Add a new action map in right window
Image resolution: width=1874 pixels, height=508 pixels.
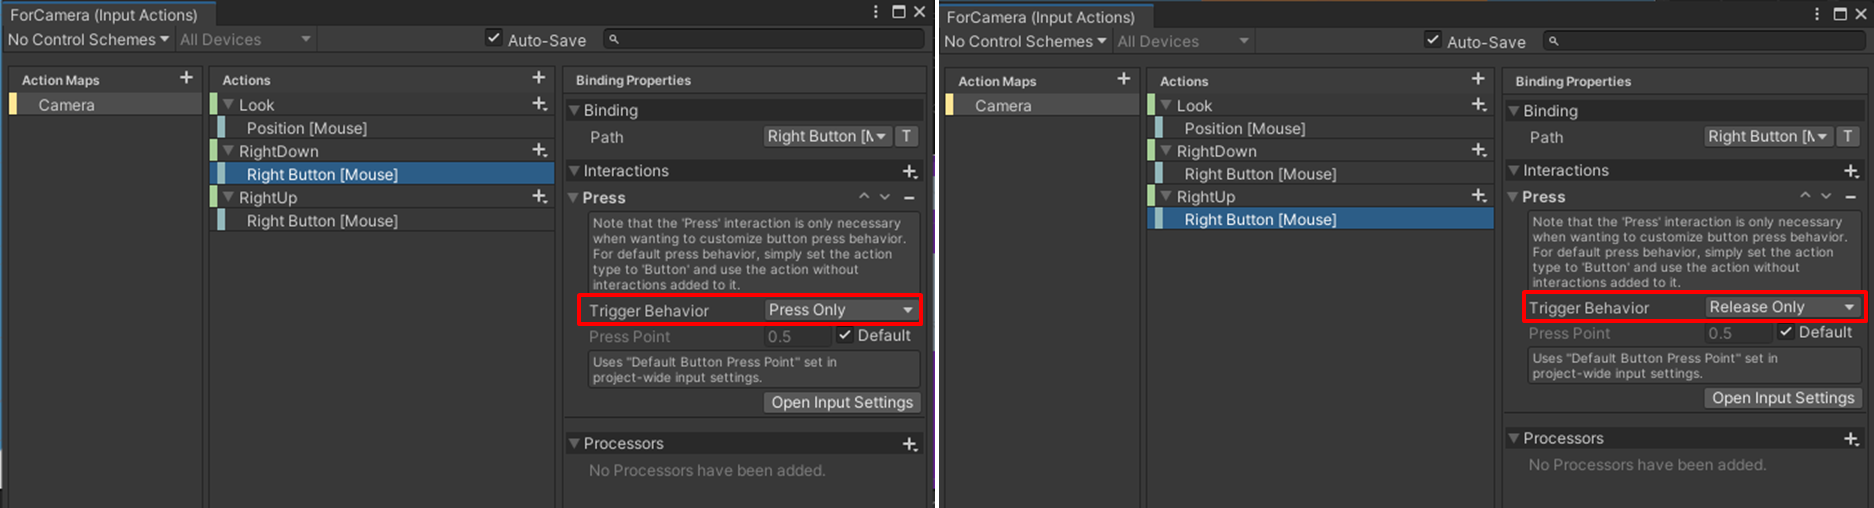(x=1124, y=79)
